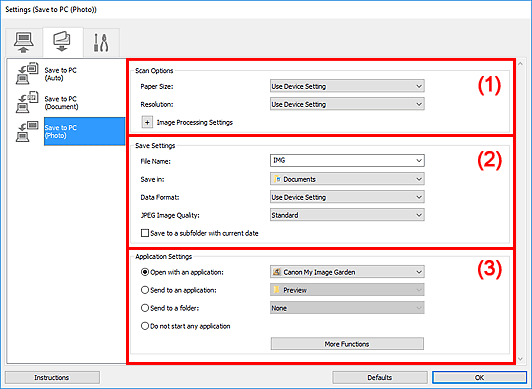Select Open with an application radio button

point(145,272)
